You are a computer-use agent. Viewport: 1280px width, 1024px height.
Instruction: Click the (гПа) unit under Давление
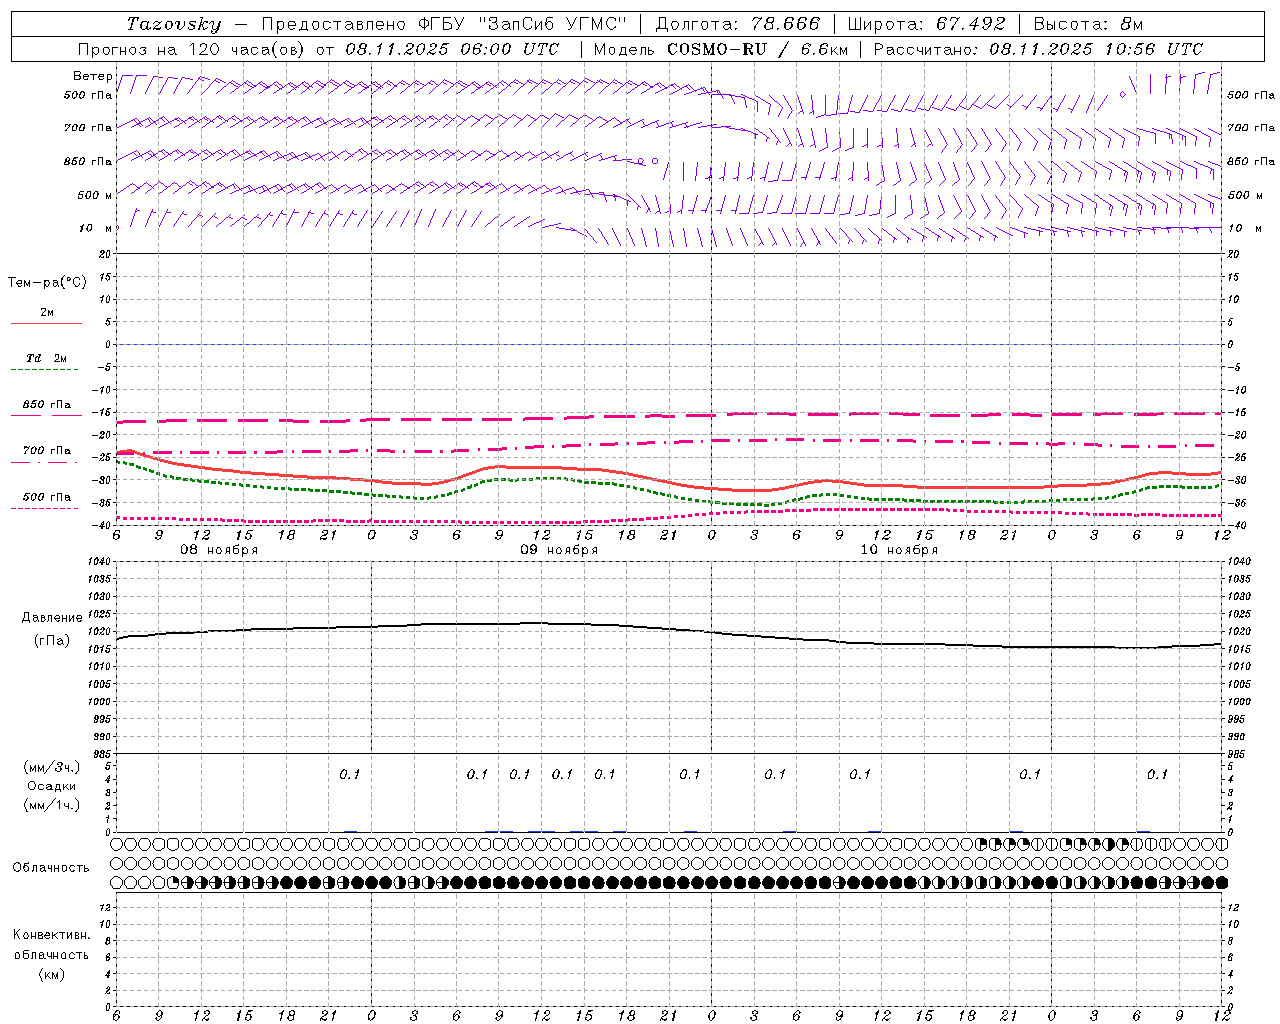click(52, 641)
